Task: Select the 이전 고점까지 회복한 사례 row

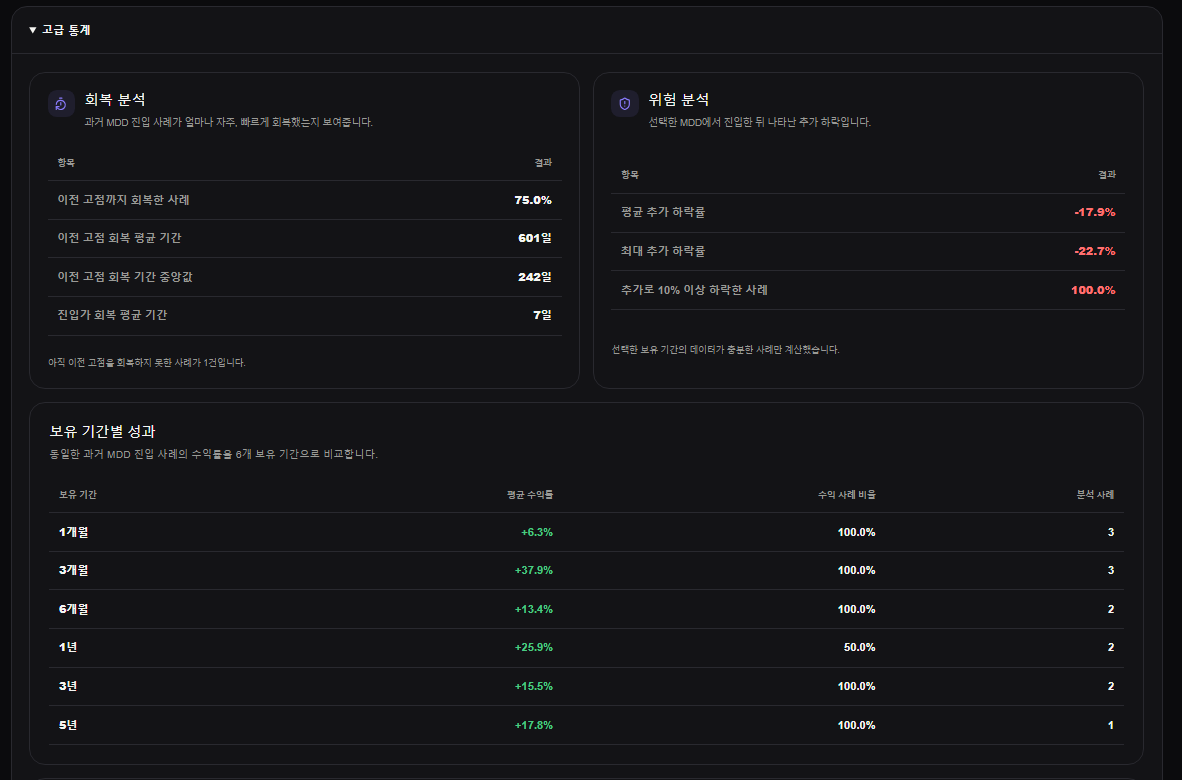Action: coord(305,200)
